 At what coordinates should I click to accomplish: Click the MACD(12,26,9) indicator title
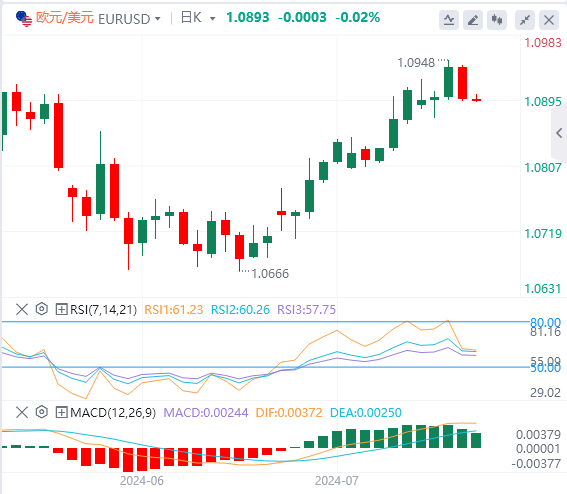113,412
